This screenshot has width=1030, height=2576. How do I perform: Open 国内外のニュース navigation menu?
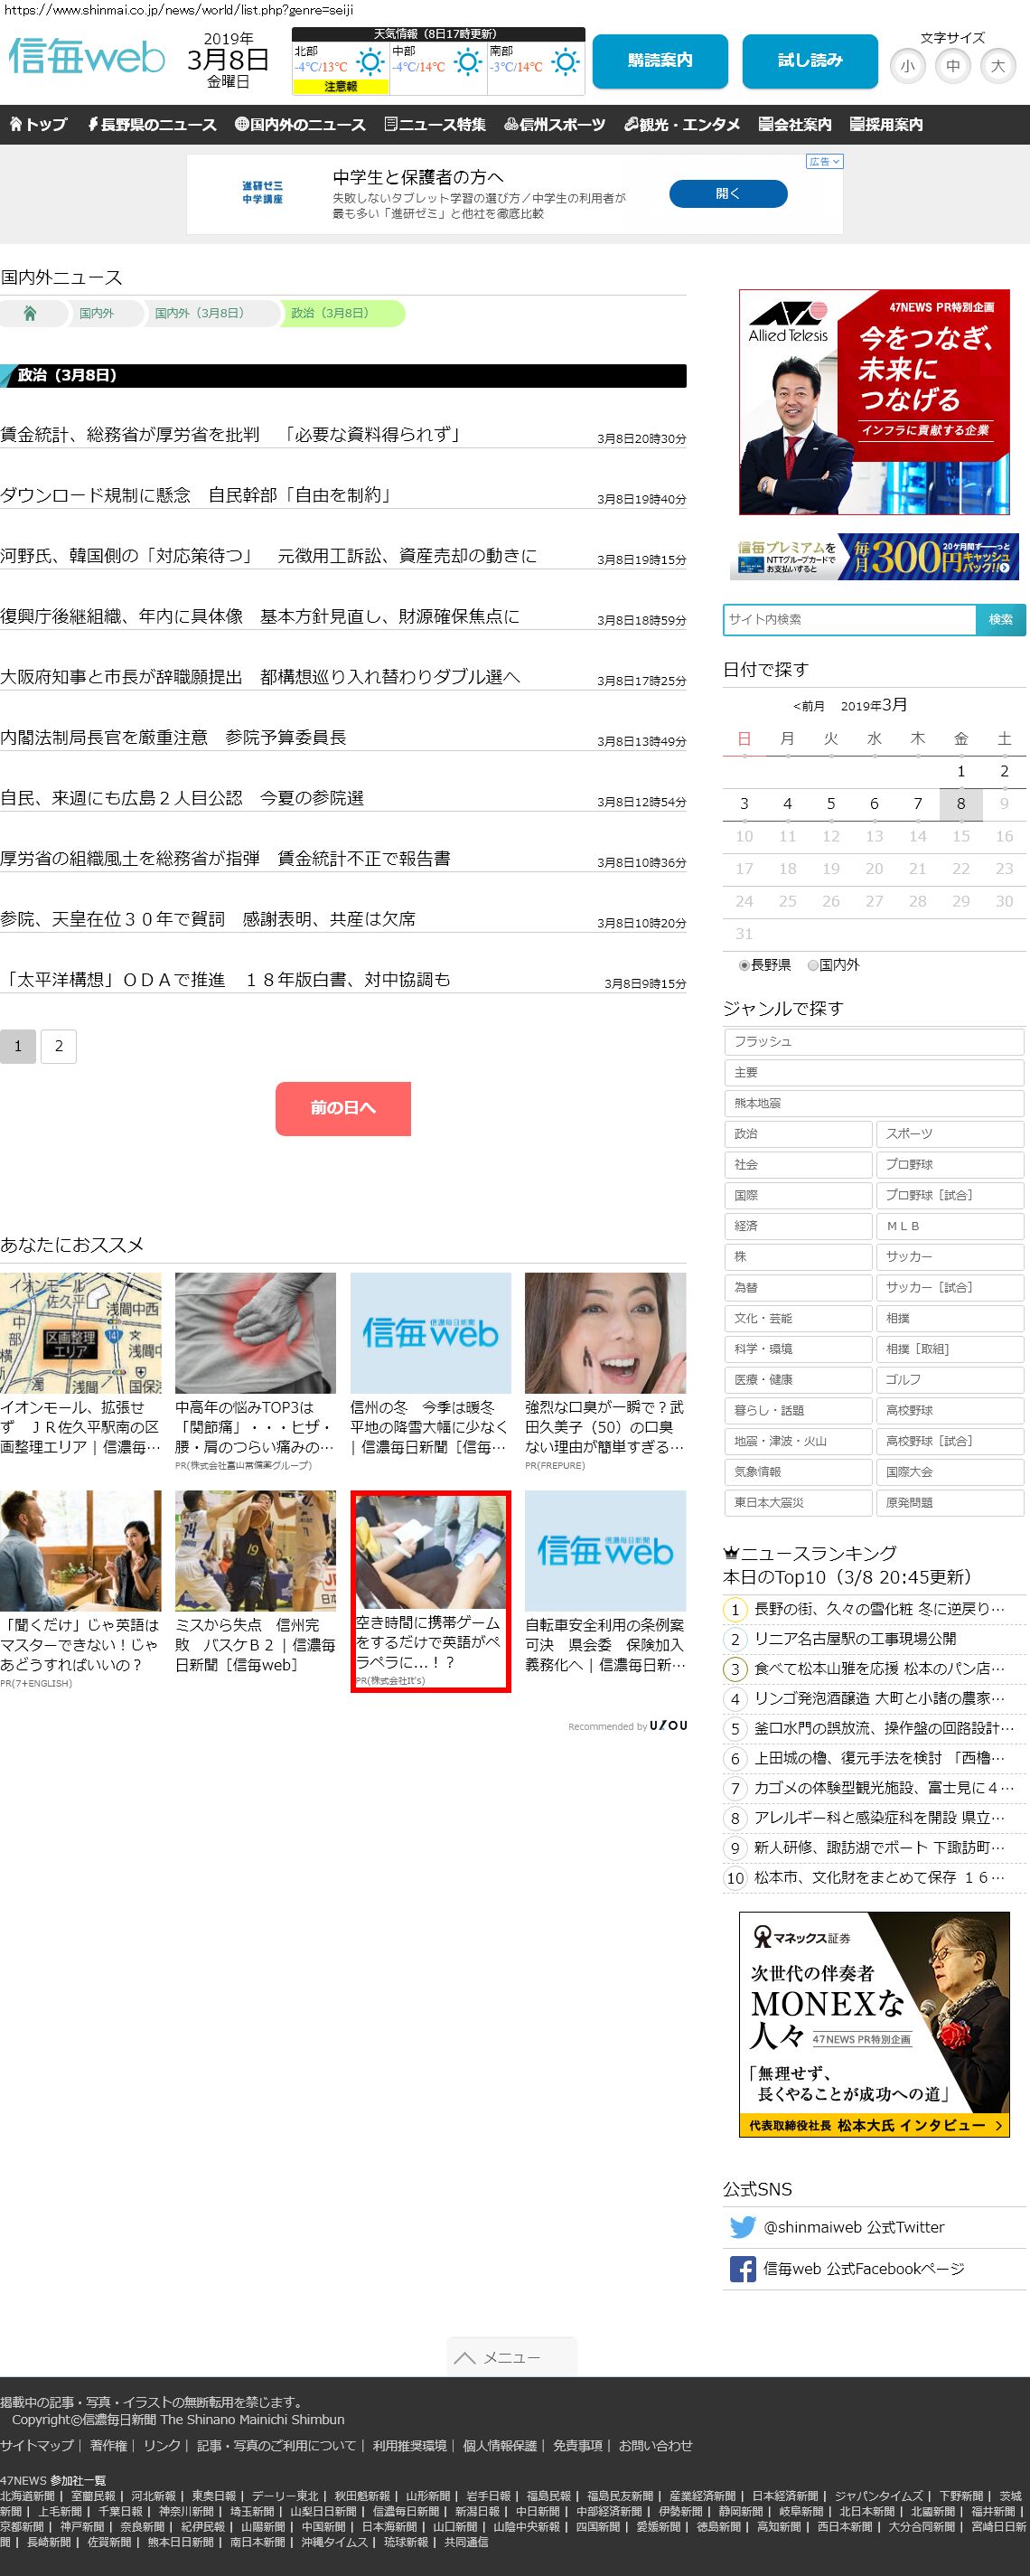pyautogui.click(x=300, y=125)
